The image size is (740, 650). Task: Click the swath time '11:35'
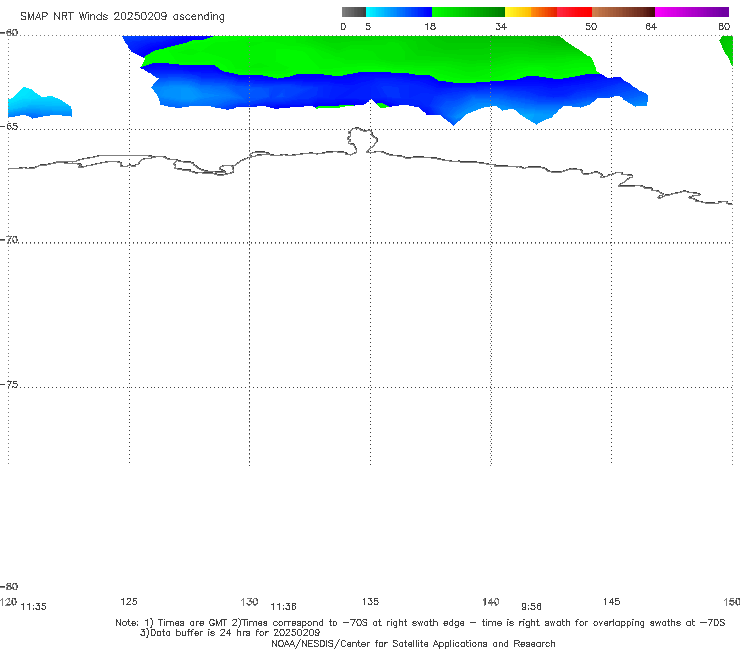click(x=34, y=607)
